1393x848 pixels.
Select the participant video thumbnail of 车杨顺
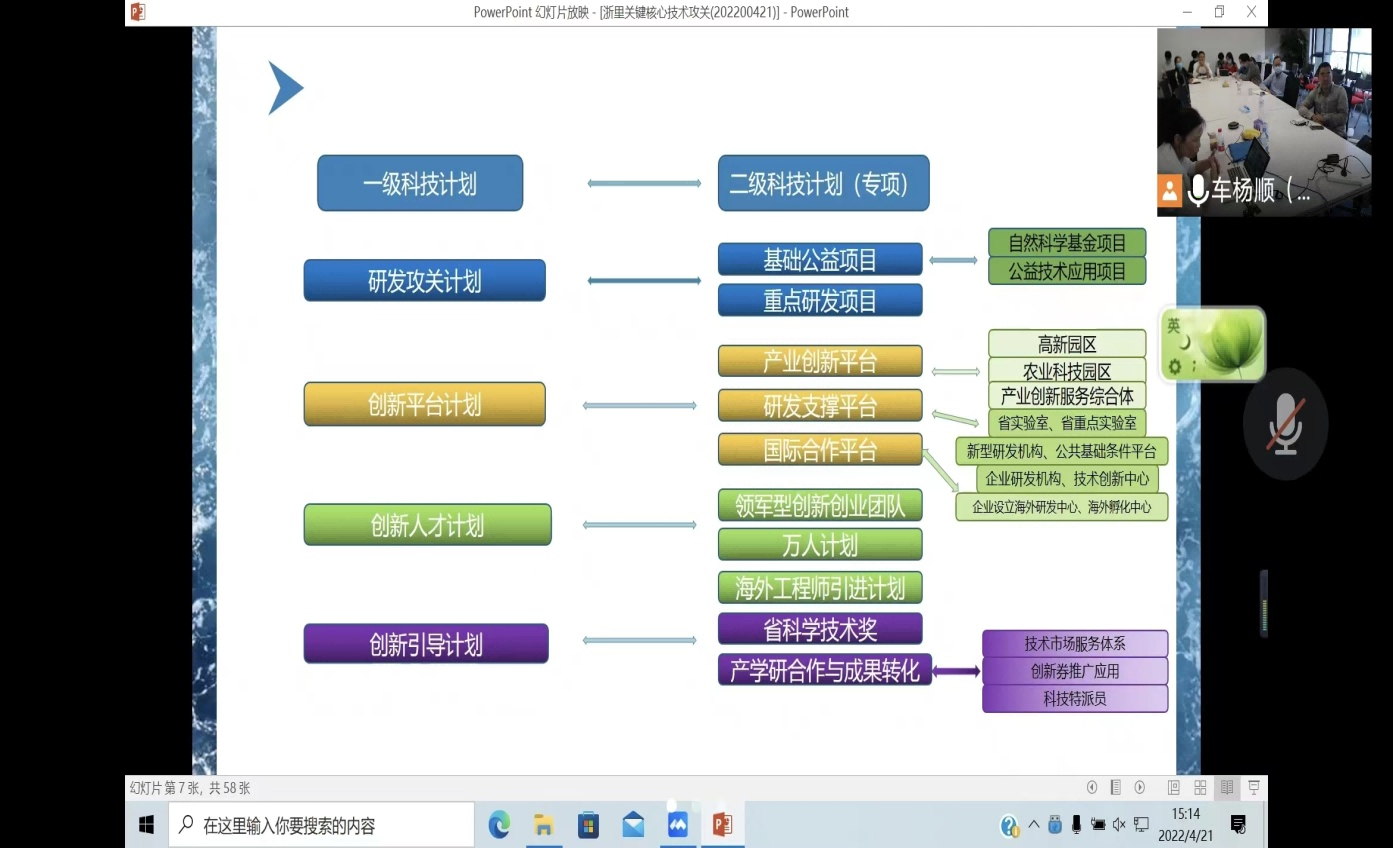click(1263, 121)
